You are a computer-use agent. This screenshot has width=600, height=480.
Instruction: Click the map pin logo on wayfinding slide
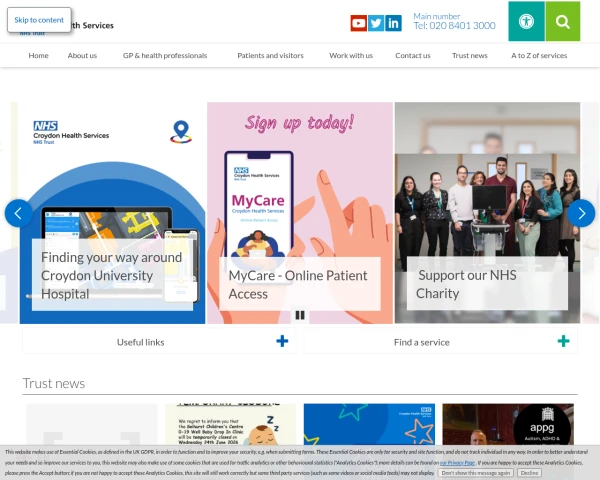point(181,132)
